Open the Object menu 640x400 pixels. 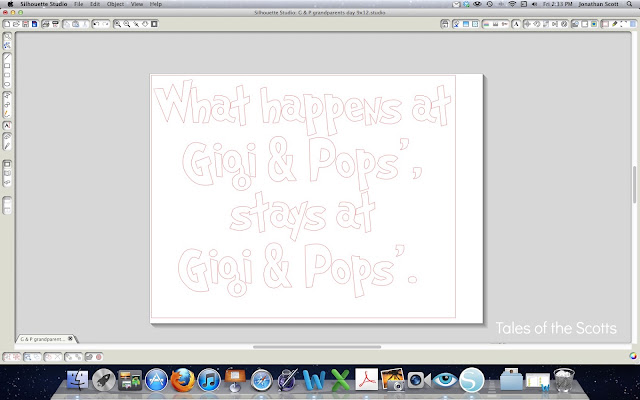click(x=116, y=4)
